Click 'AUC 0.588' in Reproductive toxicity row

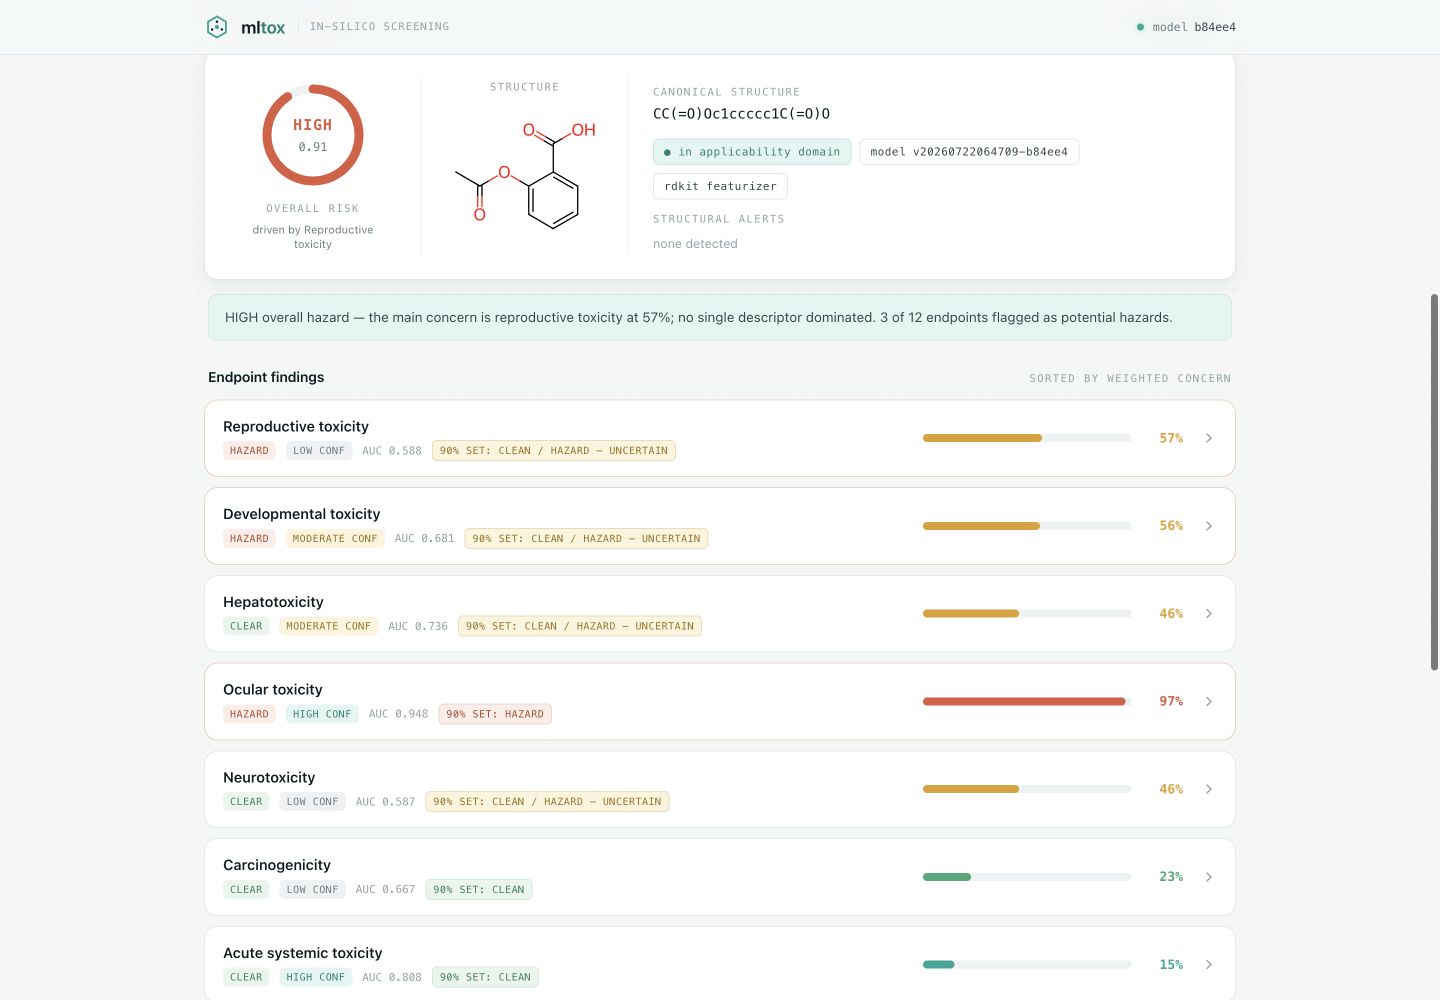tap(392, 451)
